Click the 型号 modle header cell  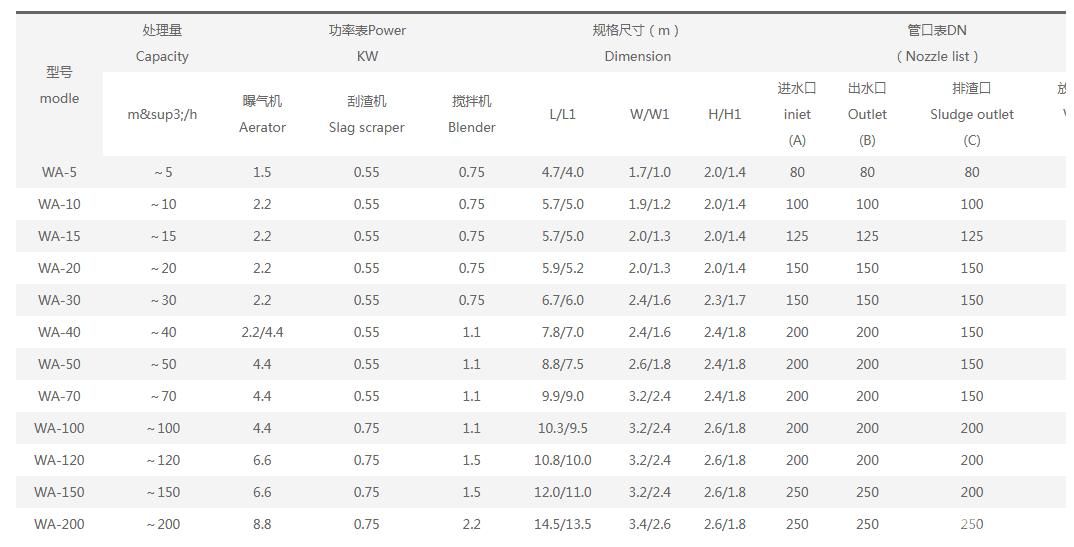tap(59, 85)
